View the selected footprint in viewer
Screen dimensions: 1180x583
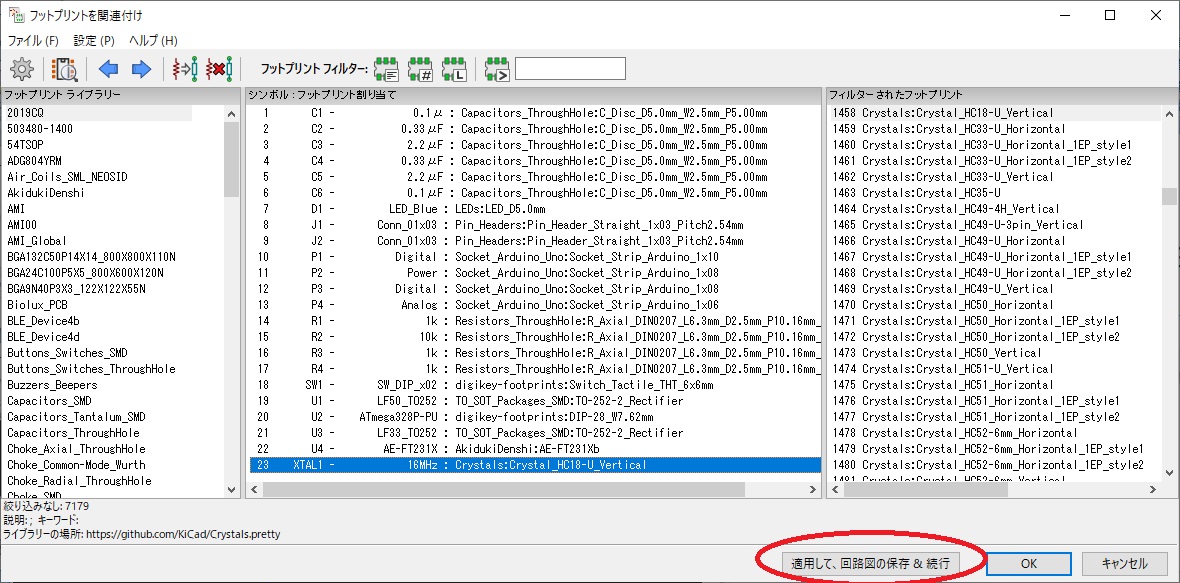(x=65, y=69)
